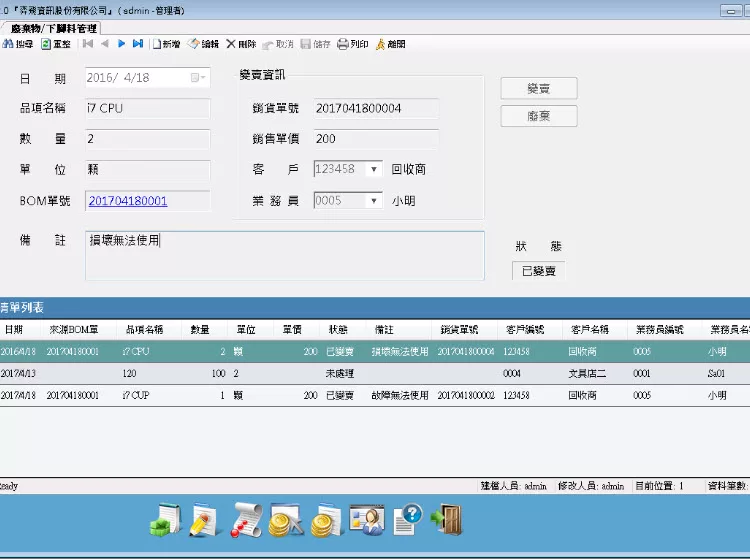The image size is (750, 559).
Task: Go to the next record arrow
Action: [x=121, y=44]
